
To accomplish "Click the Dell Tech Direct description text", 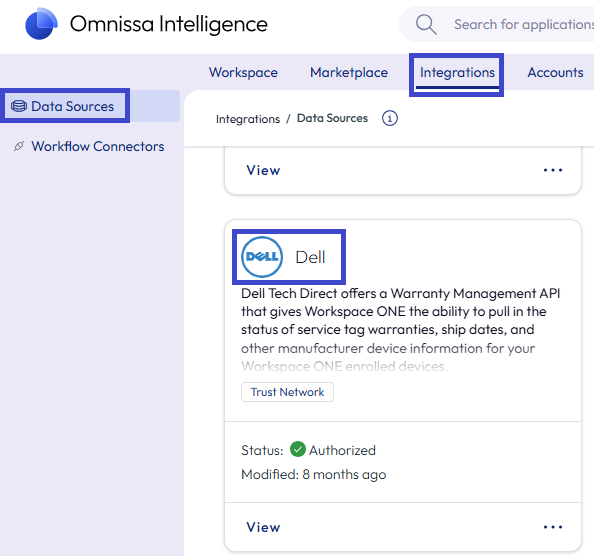I will [400, 330].
